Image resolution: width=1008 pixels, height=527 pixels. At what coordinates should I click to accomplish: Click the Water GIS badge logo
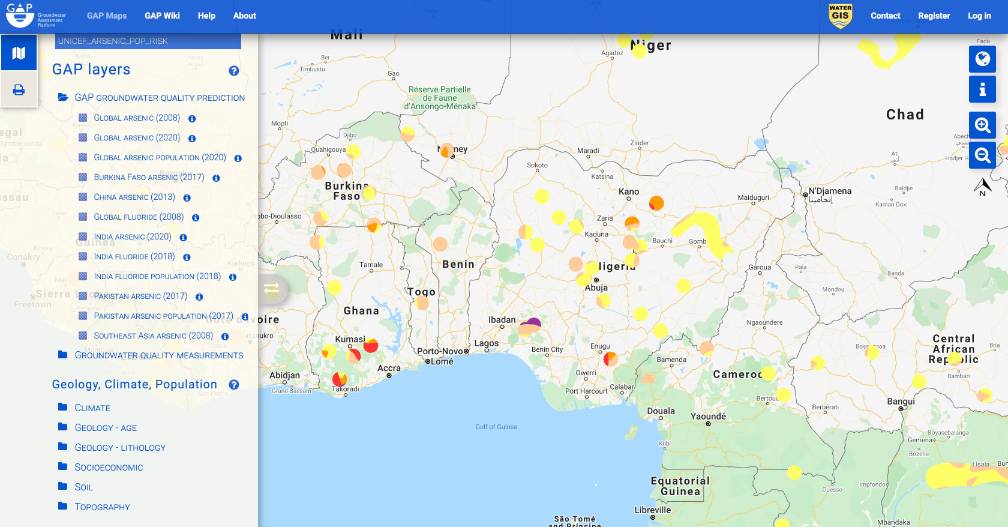tap(840, 15)
